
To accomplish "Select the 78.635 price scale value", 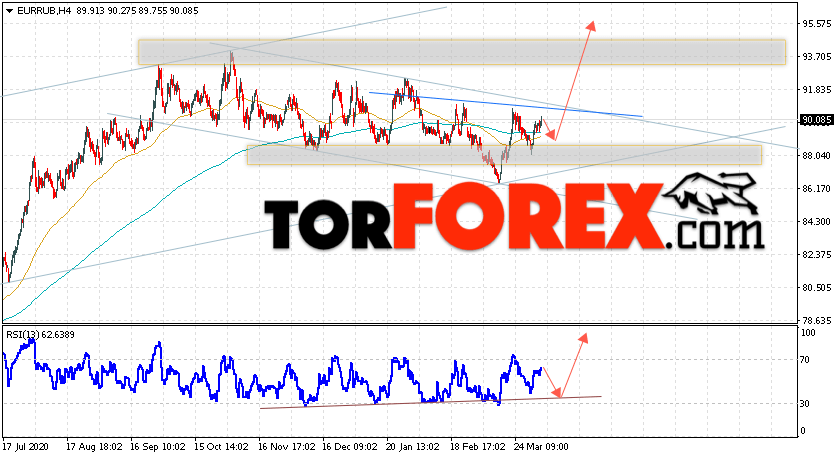I will (x=817, y=321).
